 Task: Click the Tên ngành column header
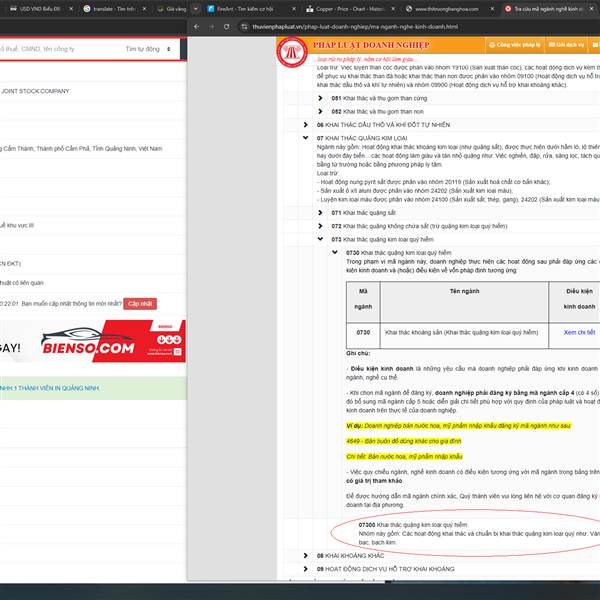click(464, 302)
